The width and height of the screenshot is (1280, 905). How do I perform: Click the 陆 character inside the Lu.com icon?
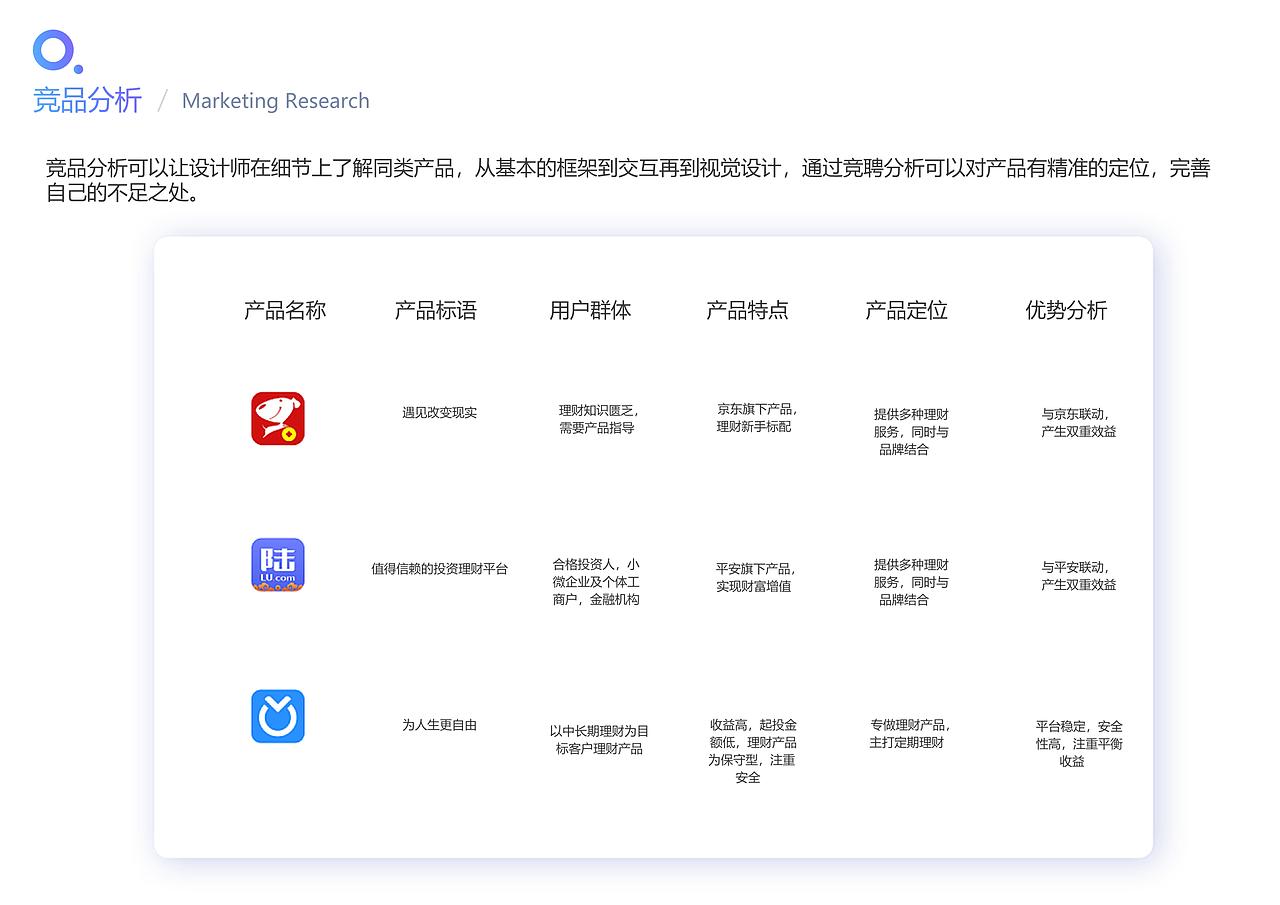(276, 560)
